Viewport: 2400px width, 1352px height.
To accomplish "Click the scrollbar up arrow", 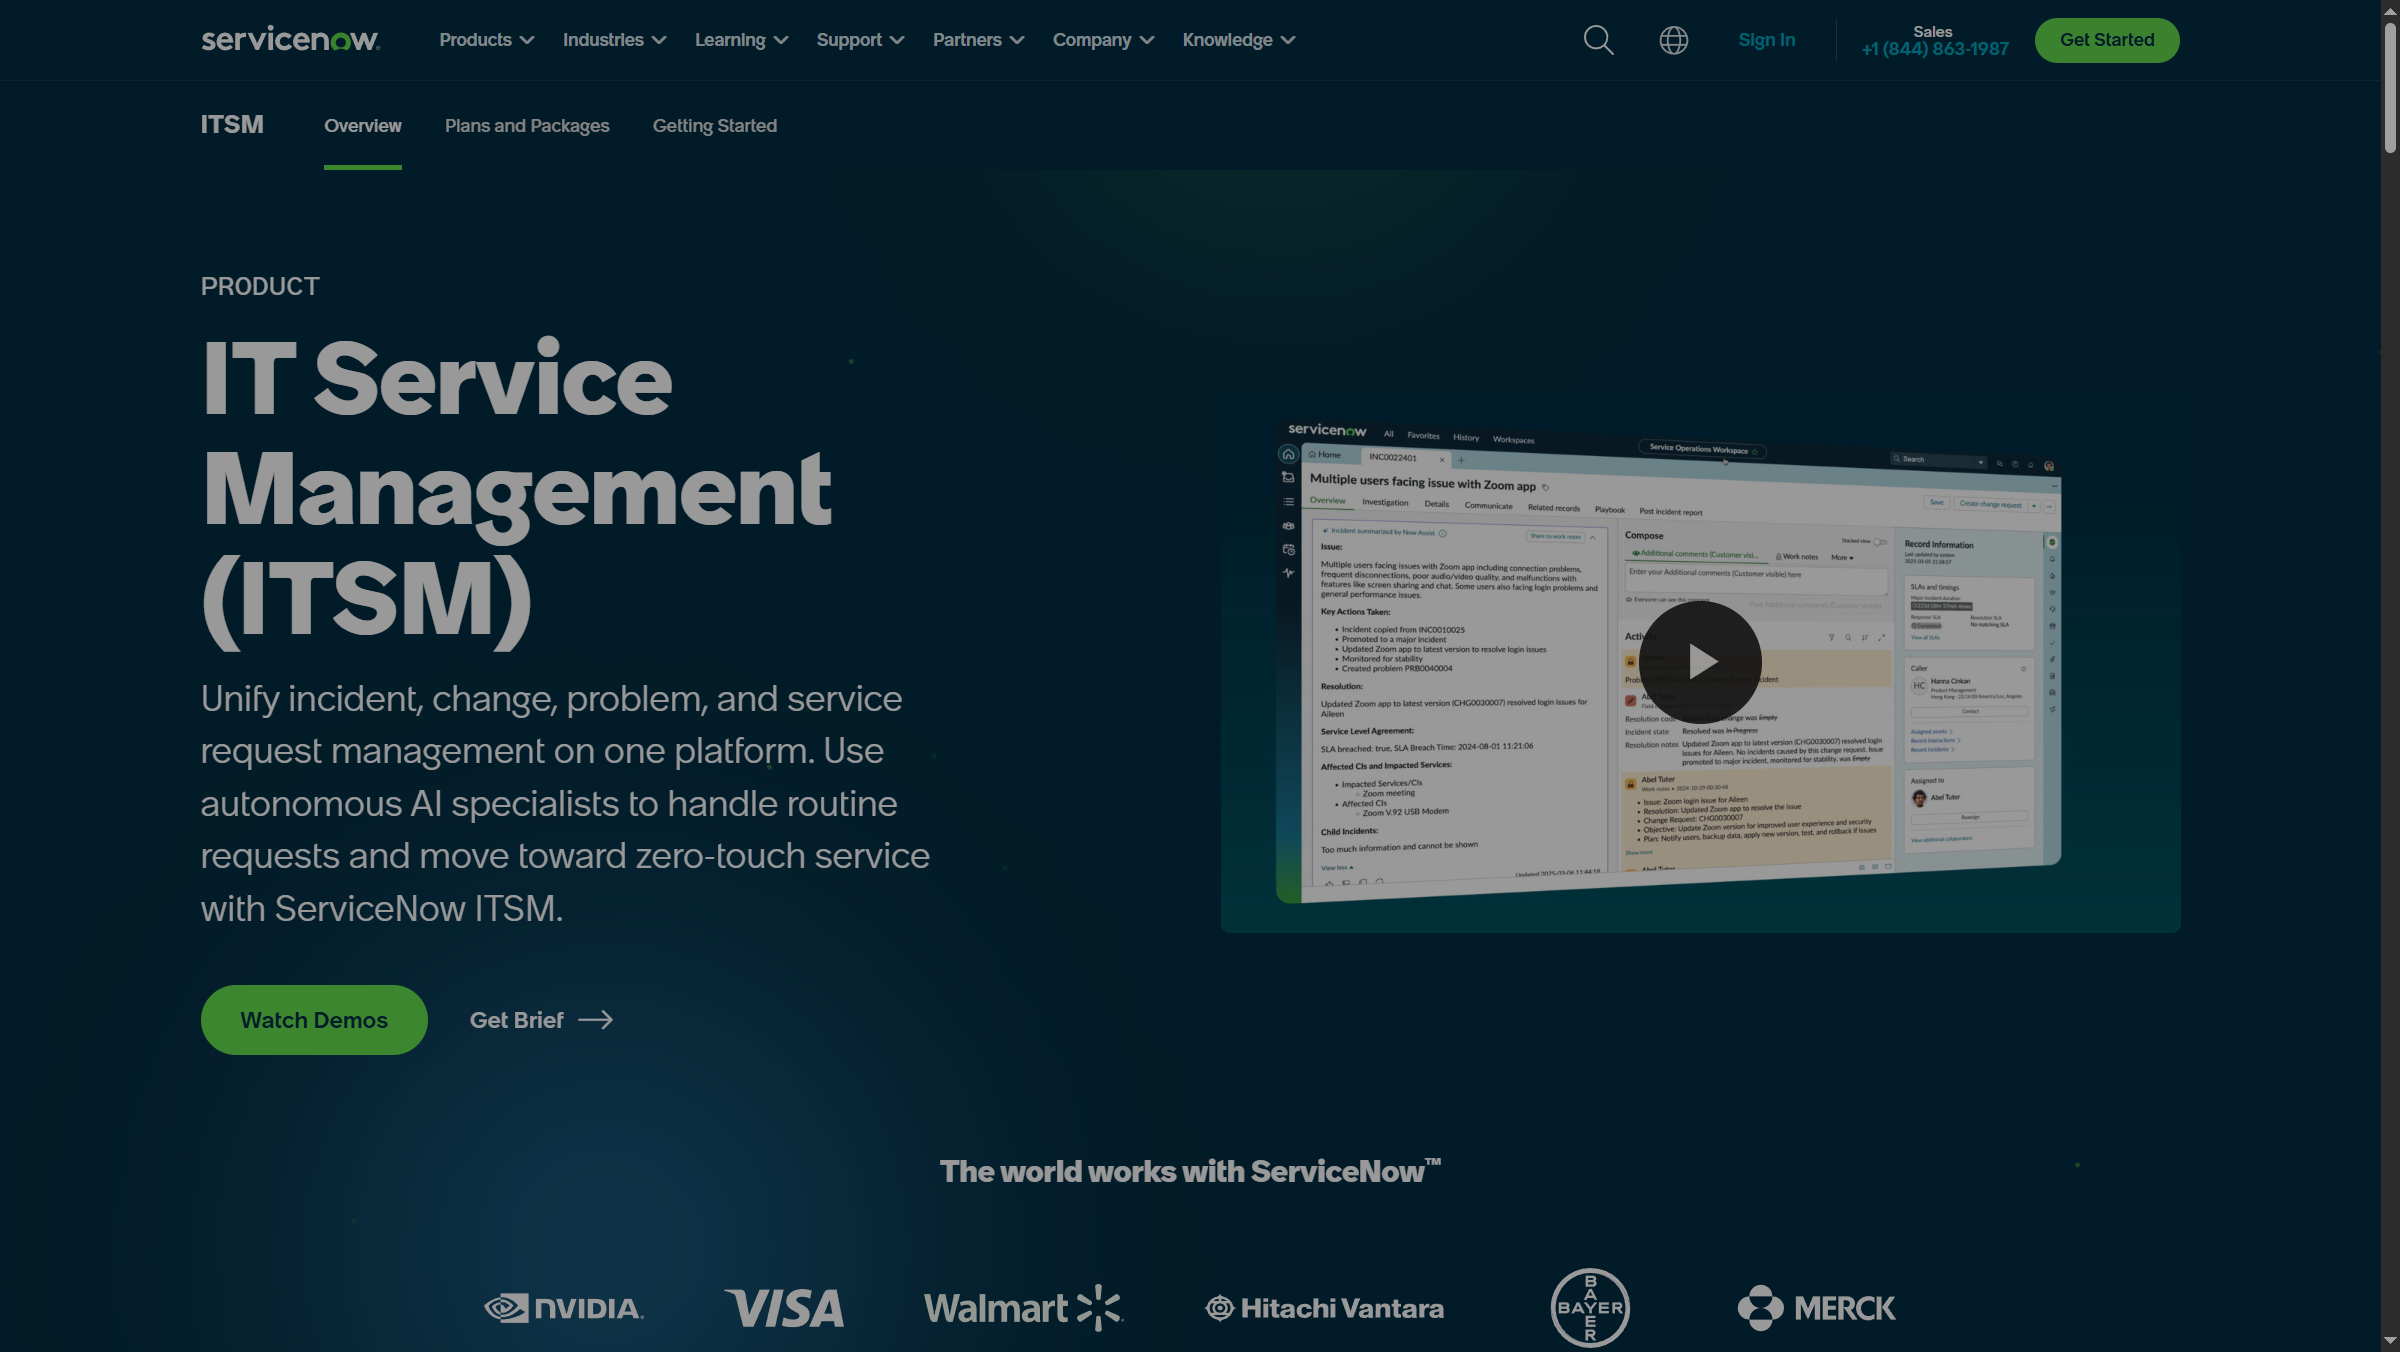I will point(2390,10).
